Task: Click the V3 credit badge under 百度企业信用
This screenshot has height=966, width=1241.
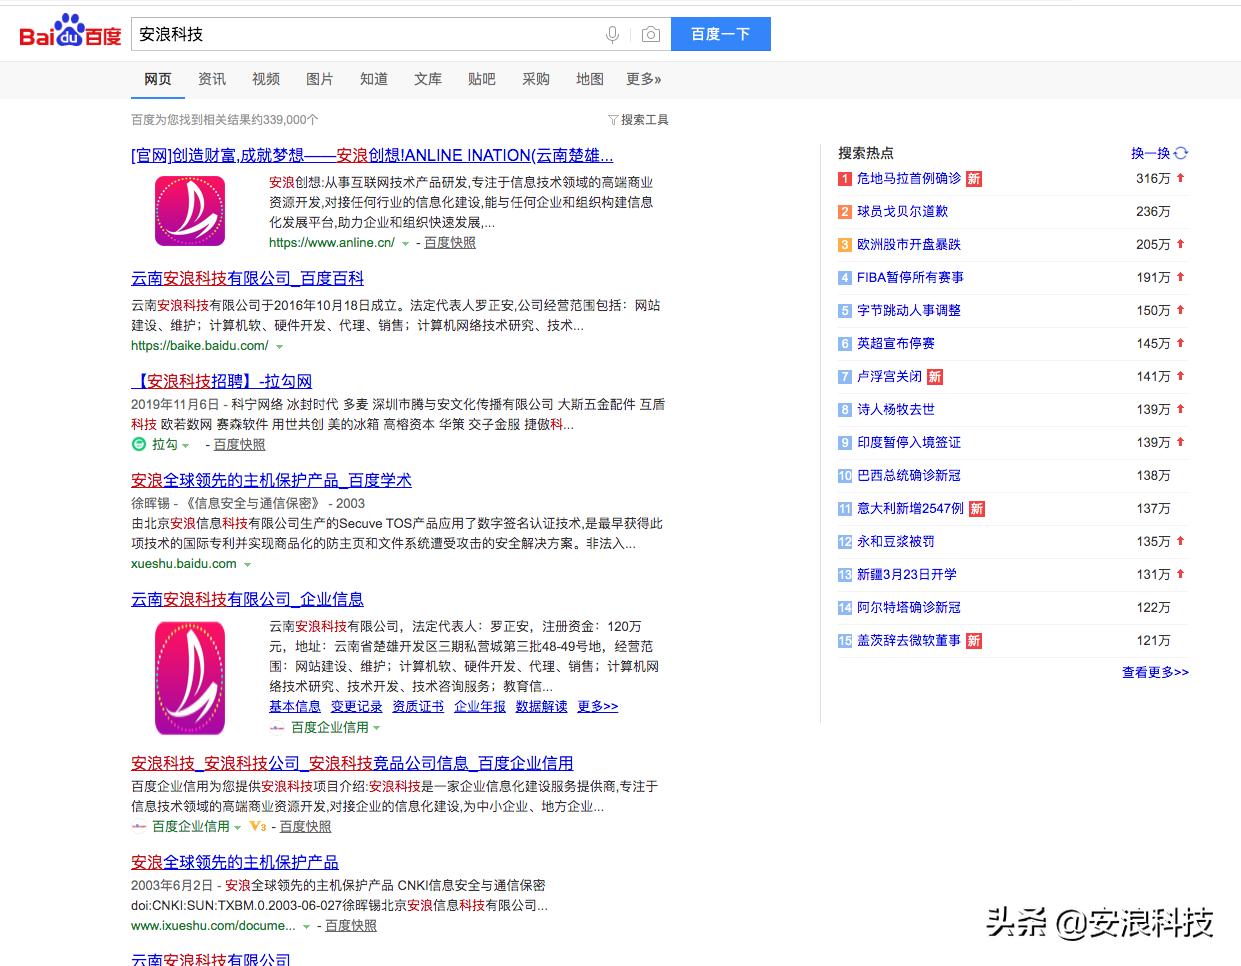Action: click(x=258, y=827)
